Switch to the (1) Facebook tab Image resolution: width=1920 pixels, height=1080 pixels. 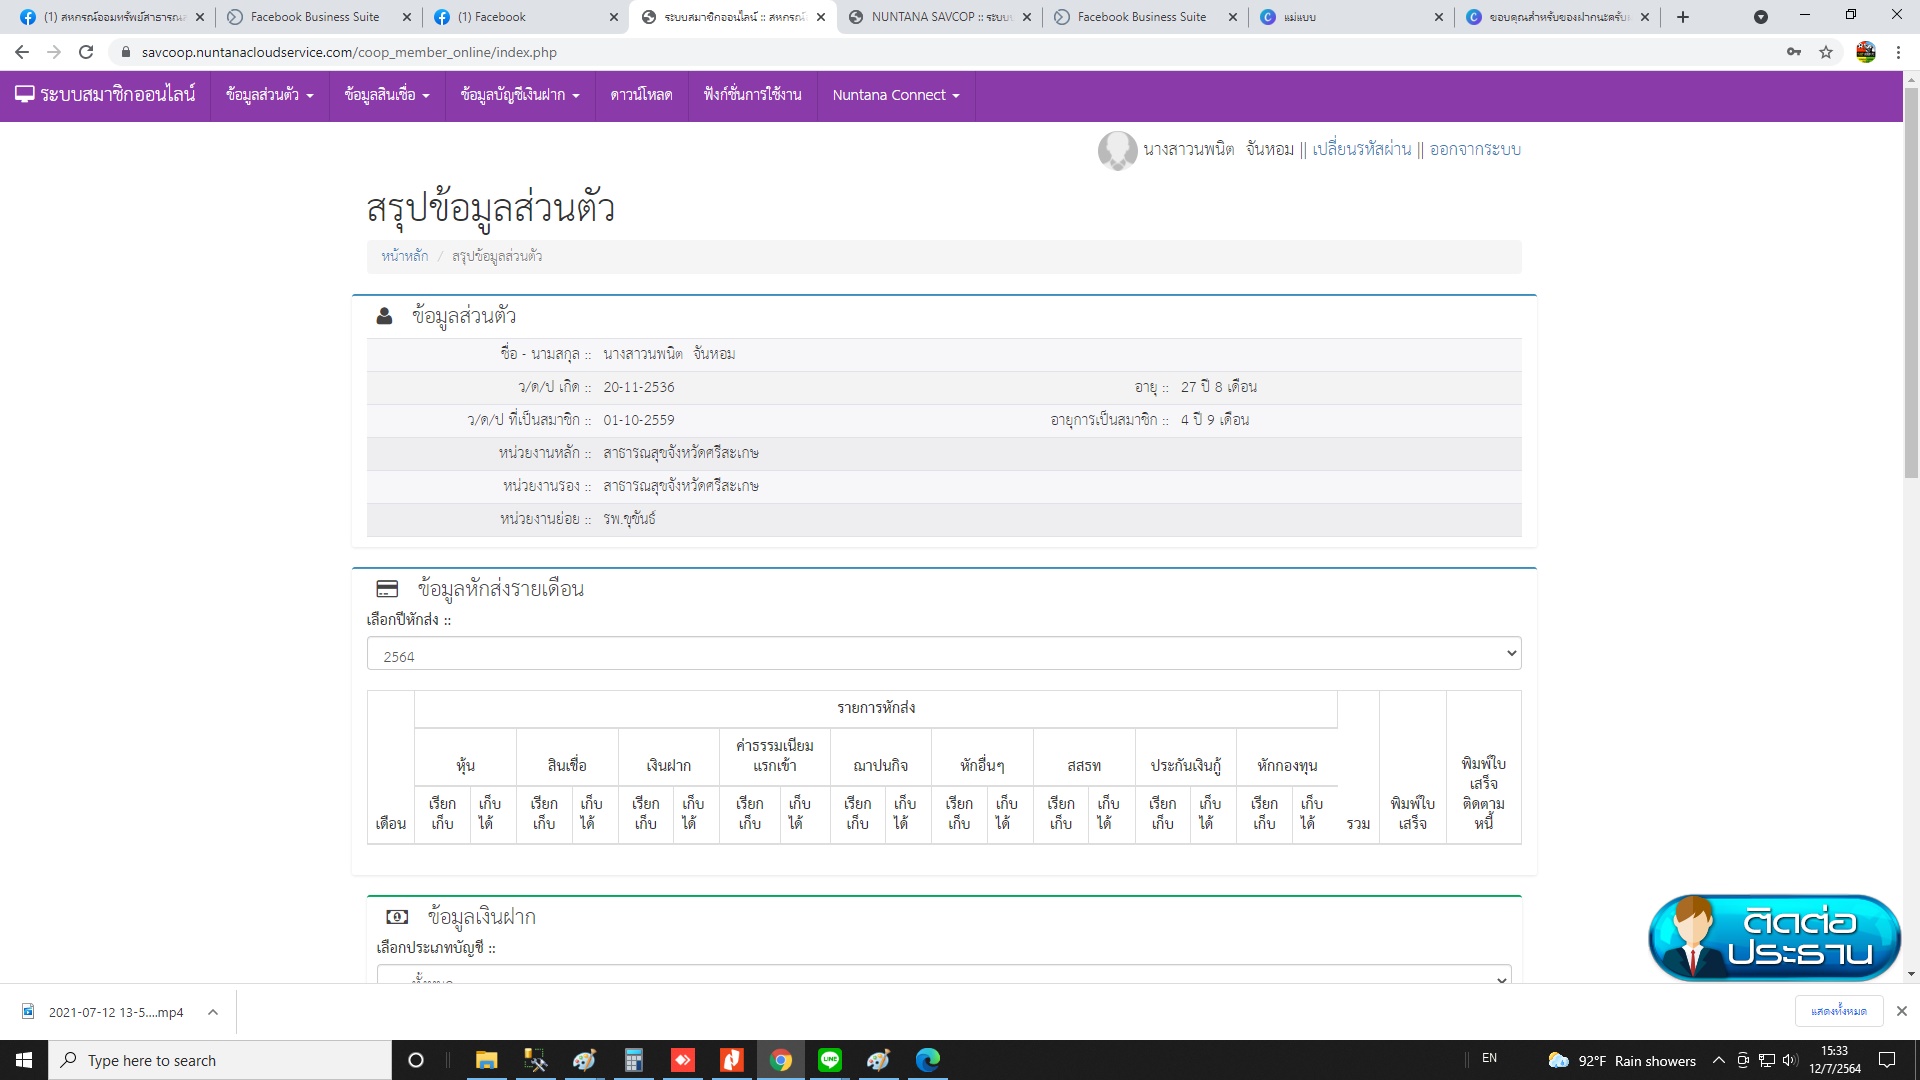525,17
